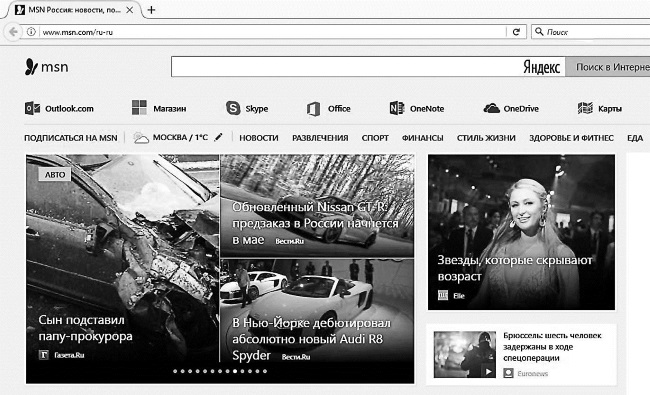This screenshot has height=395, width=650.
Task: Select the first carousel dot
Action: (x=175, y=371)
